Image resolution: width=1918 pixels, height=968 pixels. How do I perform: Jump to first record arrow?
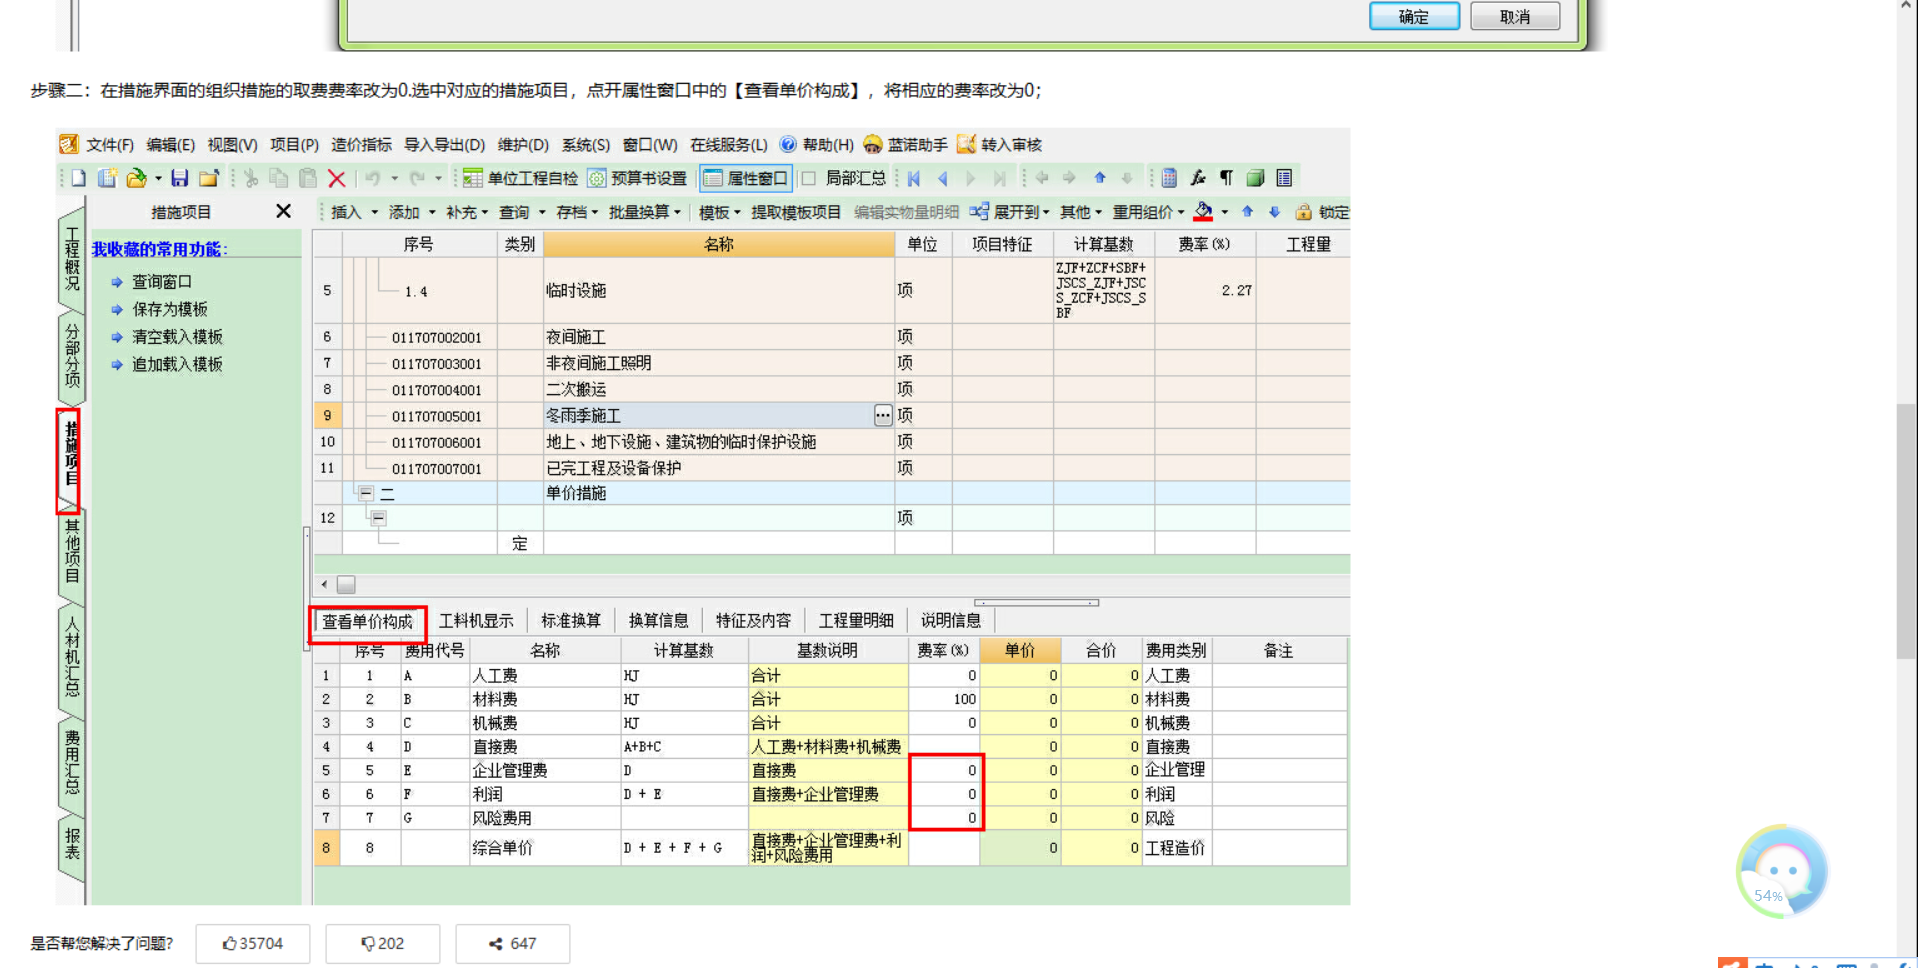[914, 178]
